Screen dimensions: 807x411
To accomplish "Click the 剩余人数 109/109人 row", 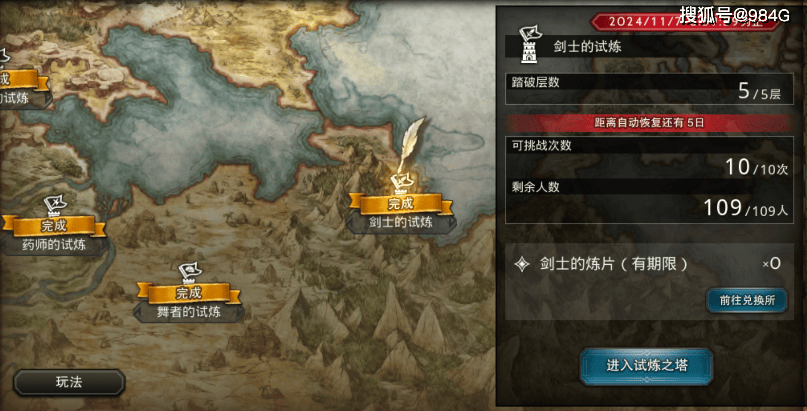I will coord(649,201).
